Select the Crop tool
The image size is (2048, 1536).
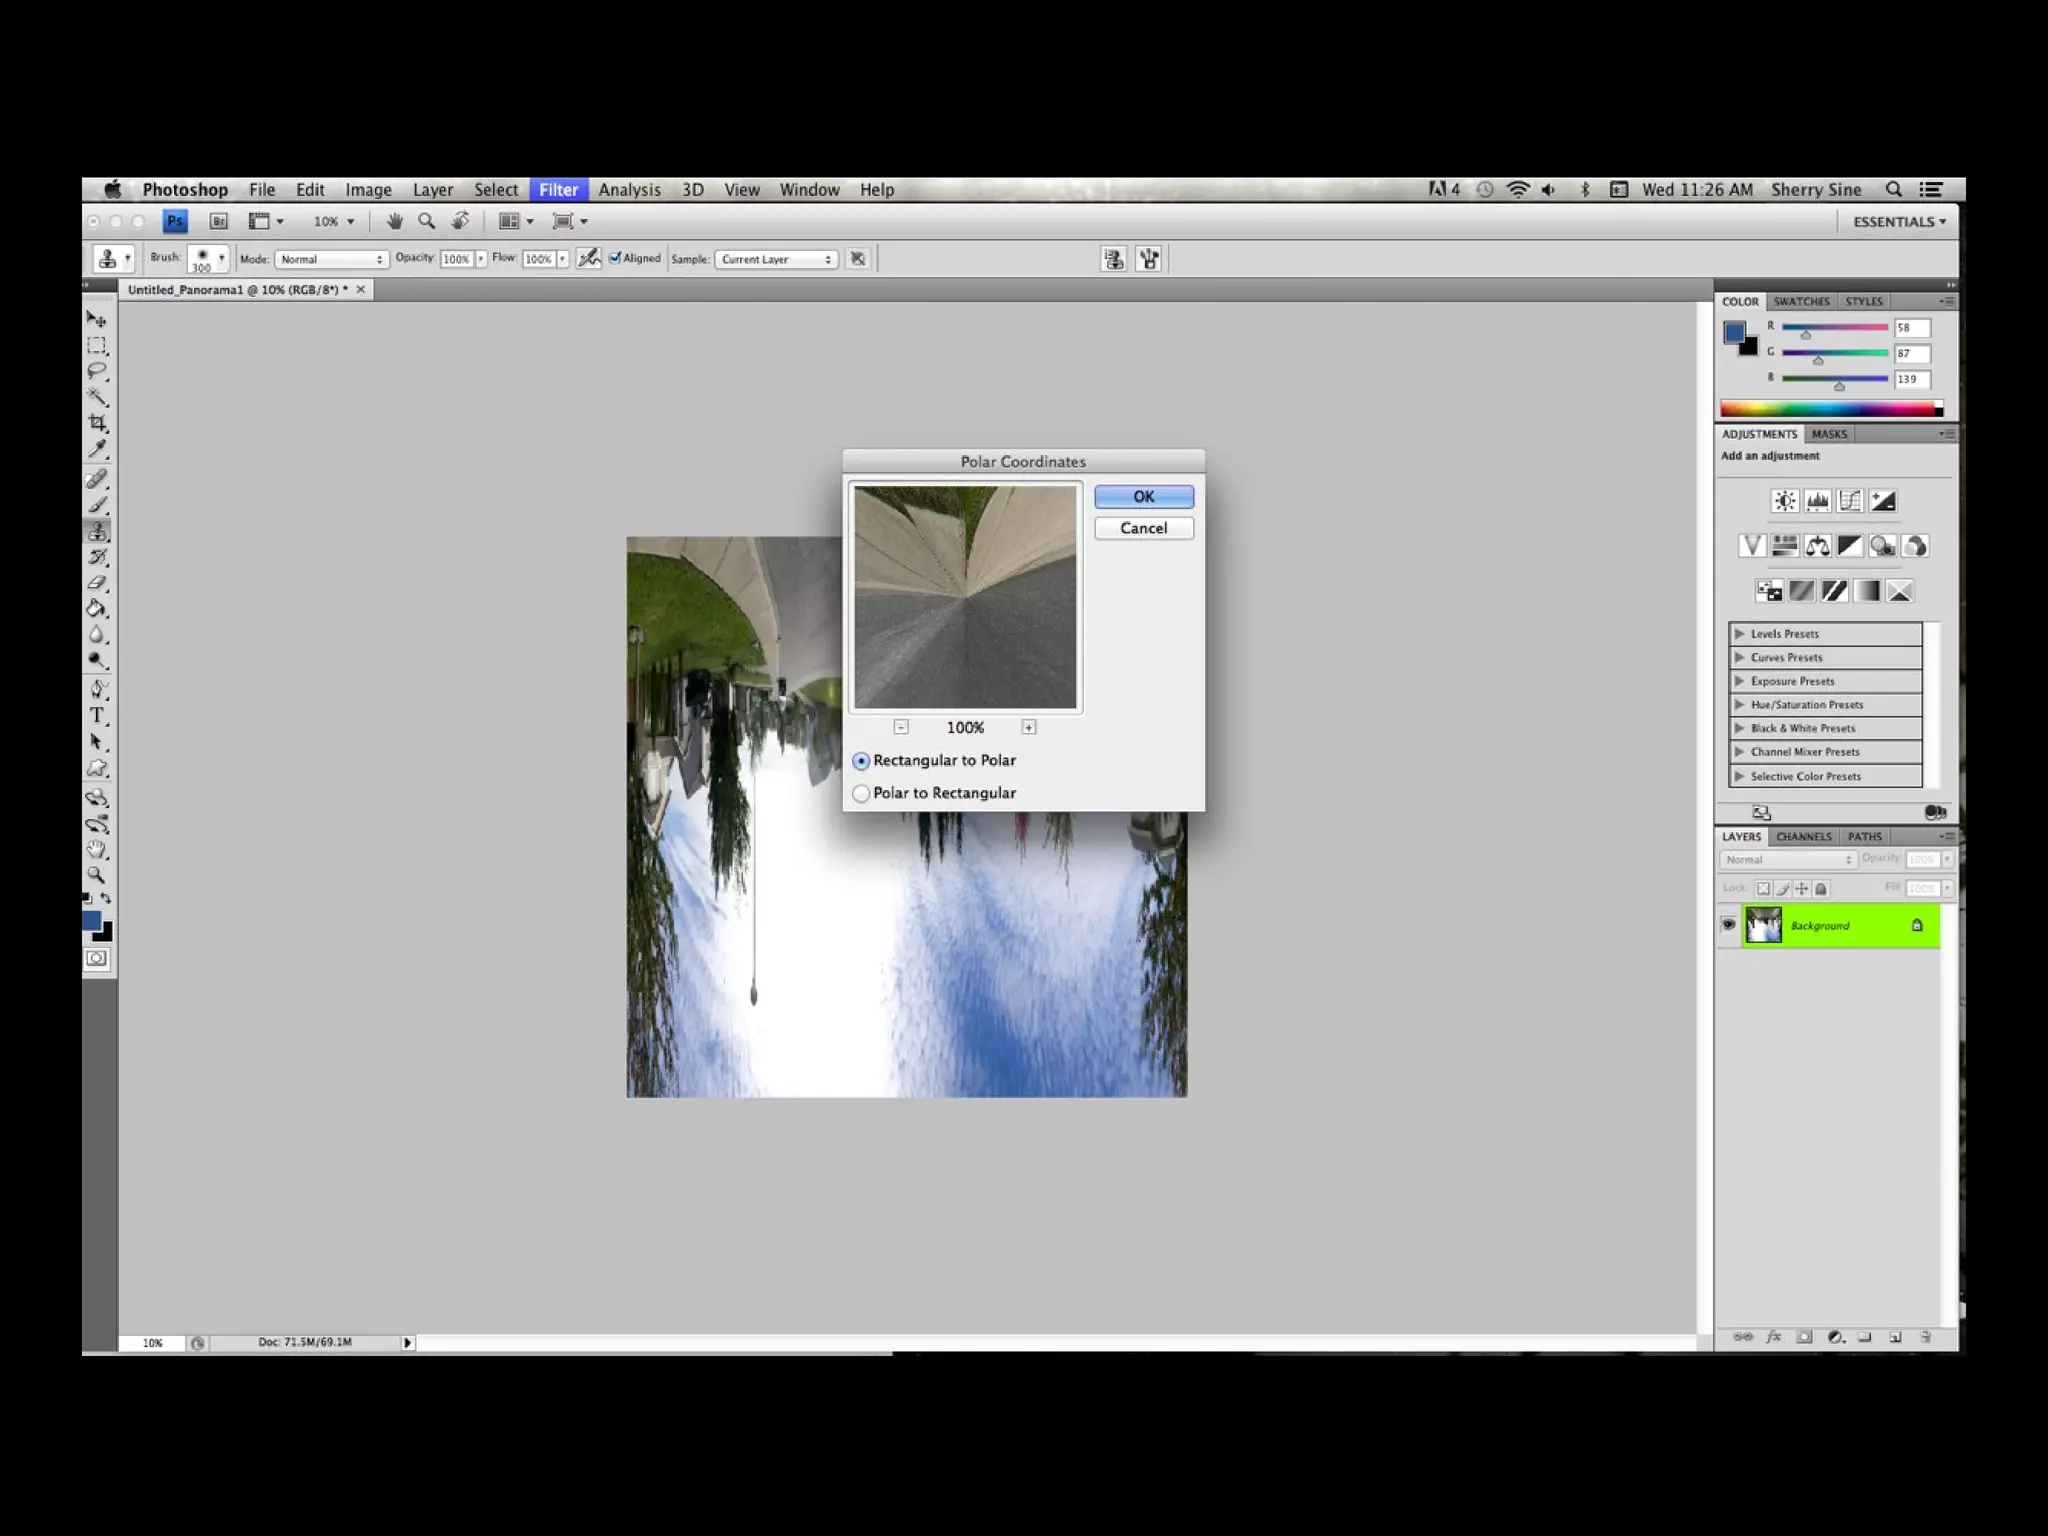tap(97, 423)
